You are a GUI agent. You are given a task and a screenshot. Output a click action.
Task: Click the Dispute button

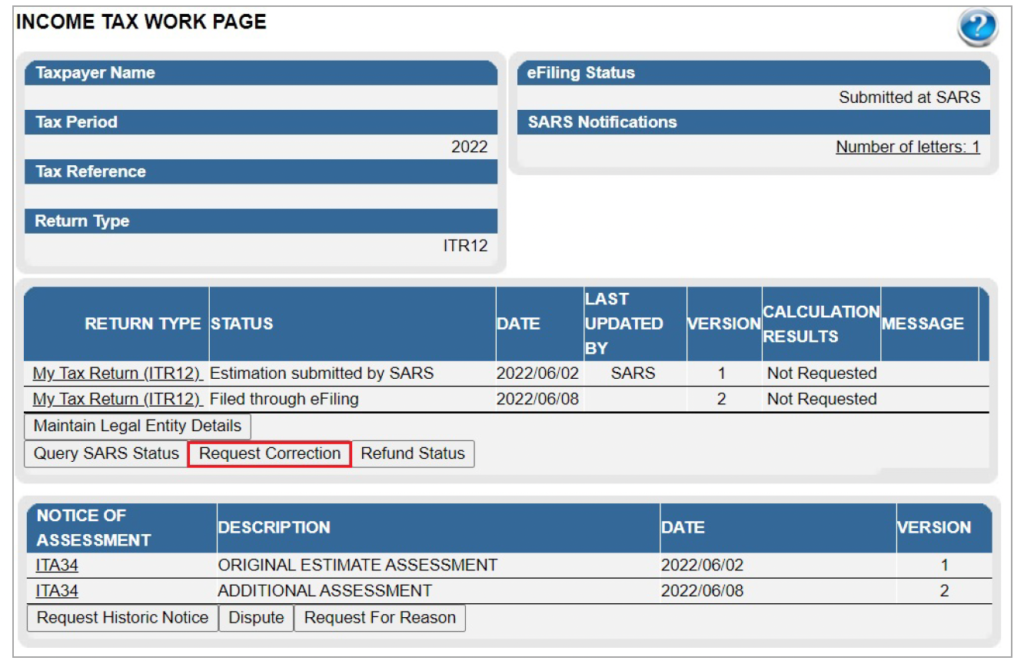coord(256,618)
